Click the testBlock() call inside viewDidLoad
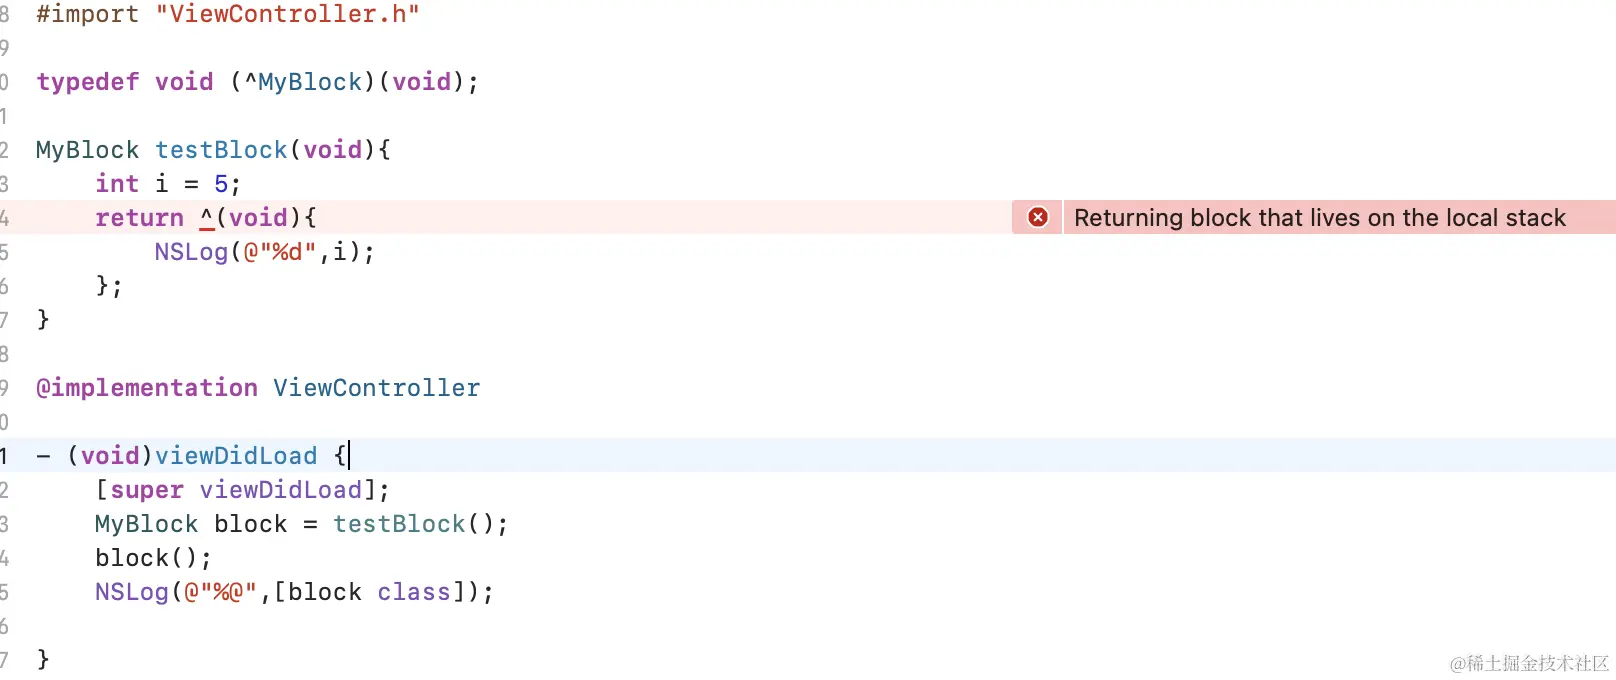This screenshot has width=1616, height=680. [399, 524]
